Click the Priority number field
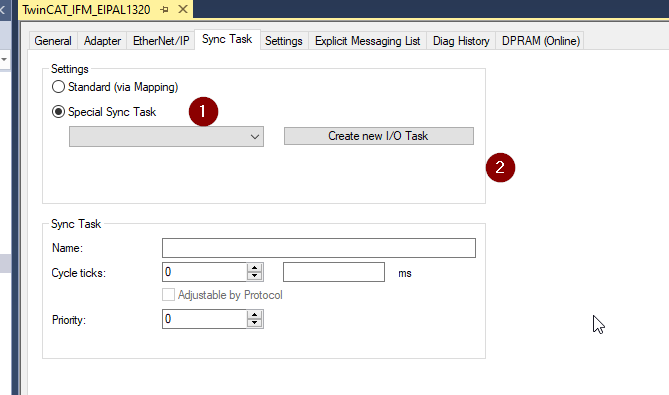The image size is (669, 395). [204, 319]
